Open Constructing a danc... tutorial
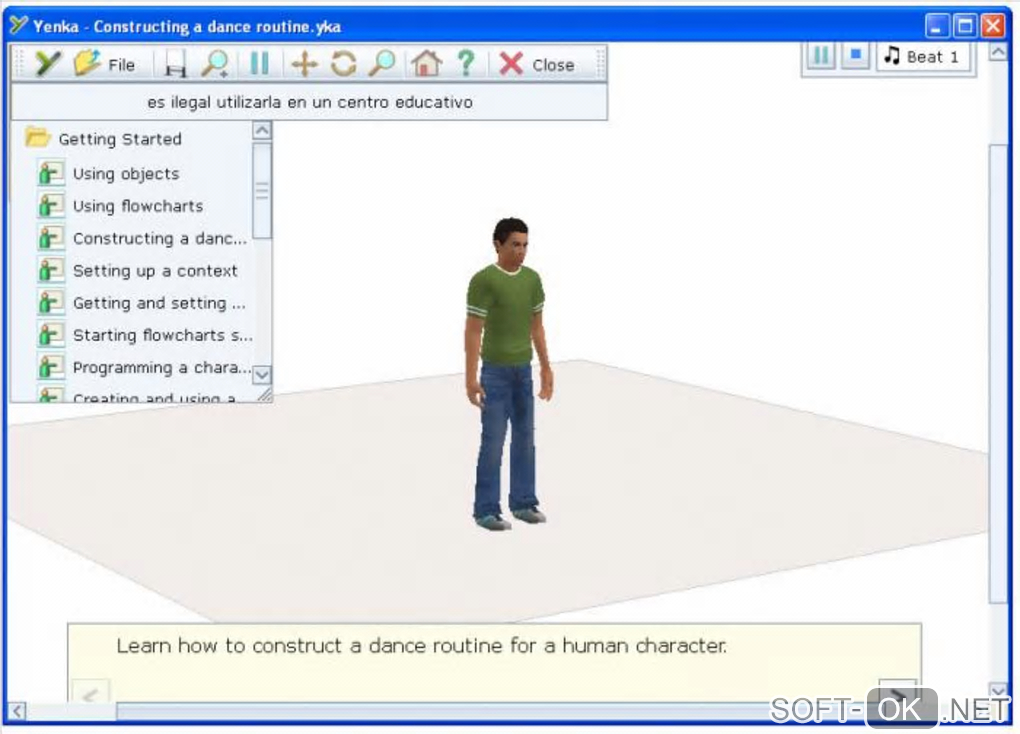 coord(160,239)
